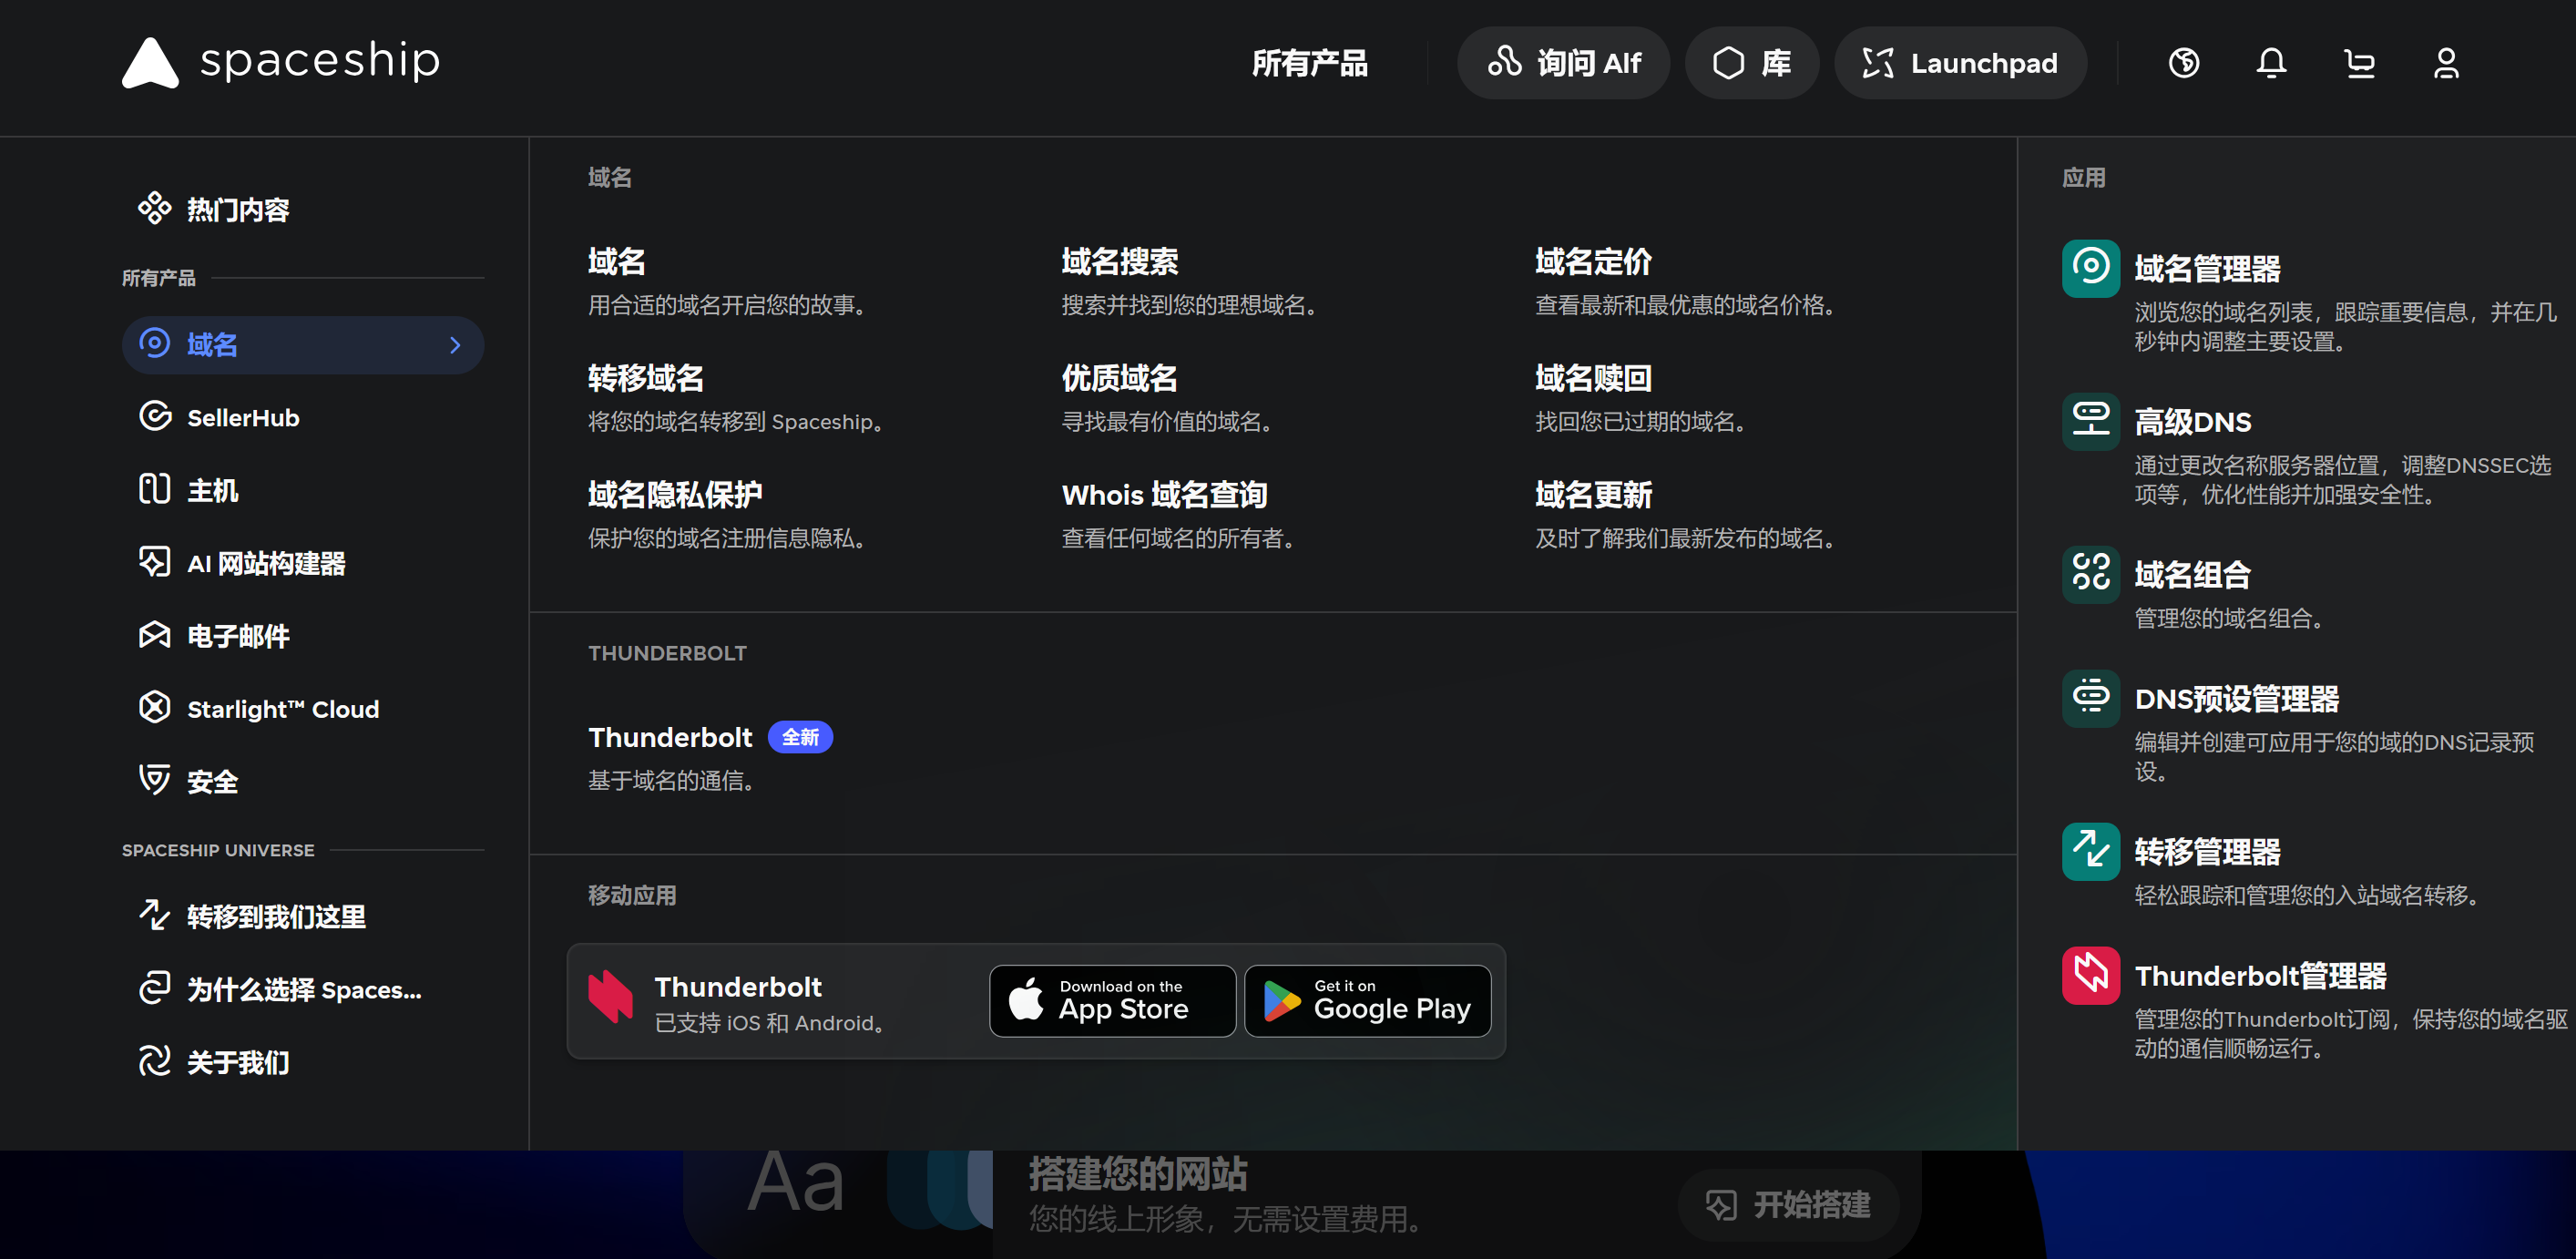Click the Thunderbolt管理器 app icon

click(x=2090, y=975)
